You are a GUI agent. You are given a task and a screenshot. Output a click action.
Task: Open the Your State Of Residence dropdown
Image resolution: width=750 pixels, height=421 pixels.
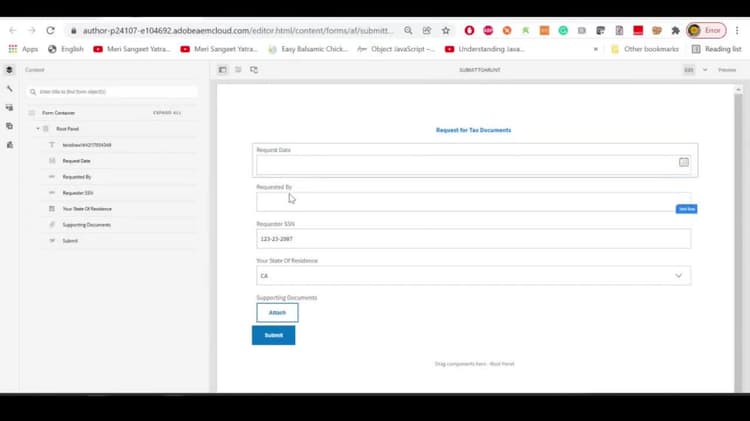(474, 276)
